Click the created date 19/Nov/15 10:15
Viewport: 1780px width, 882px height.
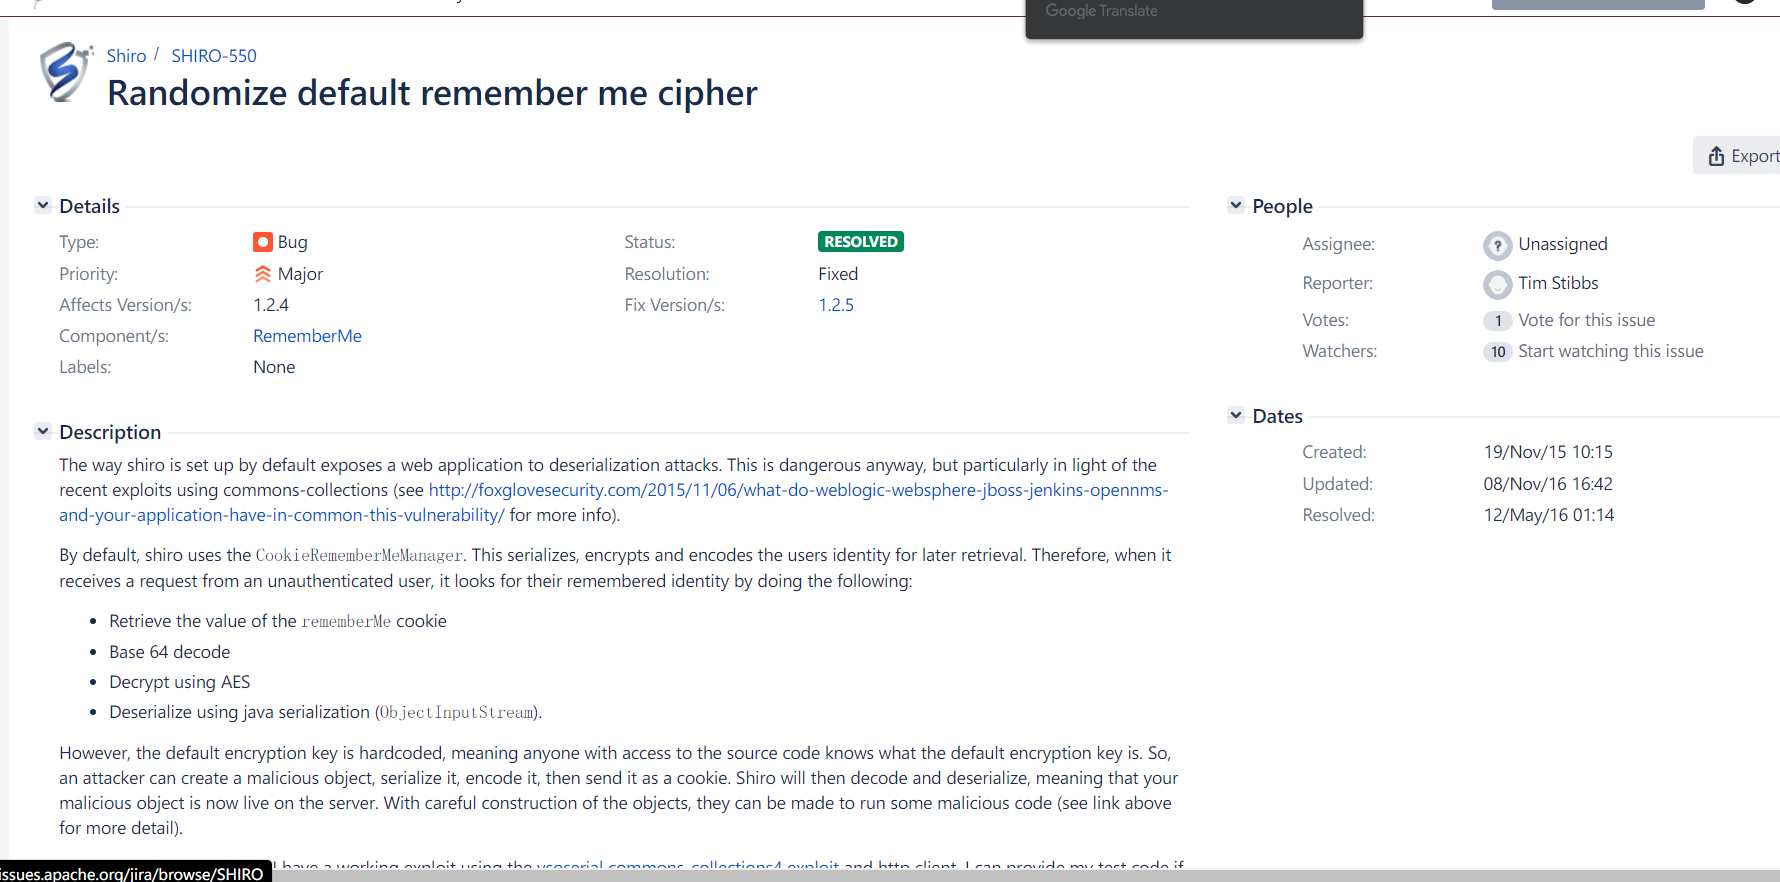[1548, 452]
